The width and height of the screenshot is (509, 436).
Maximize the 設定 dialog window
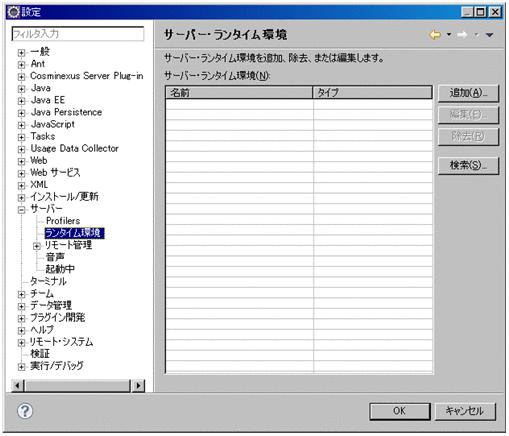pyautogui.click(x=480, y=12)
